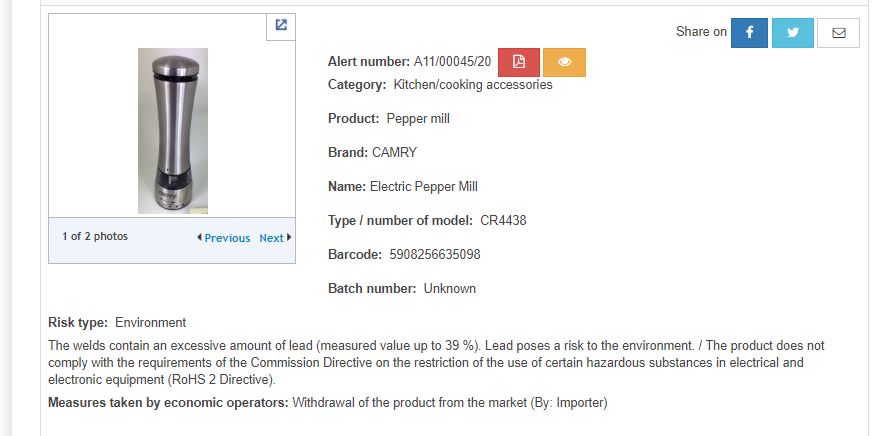Click the Kitchen/cooking accessories category text

tap(473, 85)
